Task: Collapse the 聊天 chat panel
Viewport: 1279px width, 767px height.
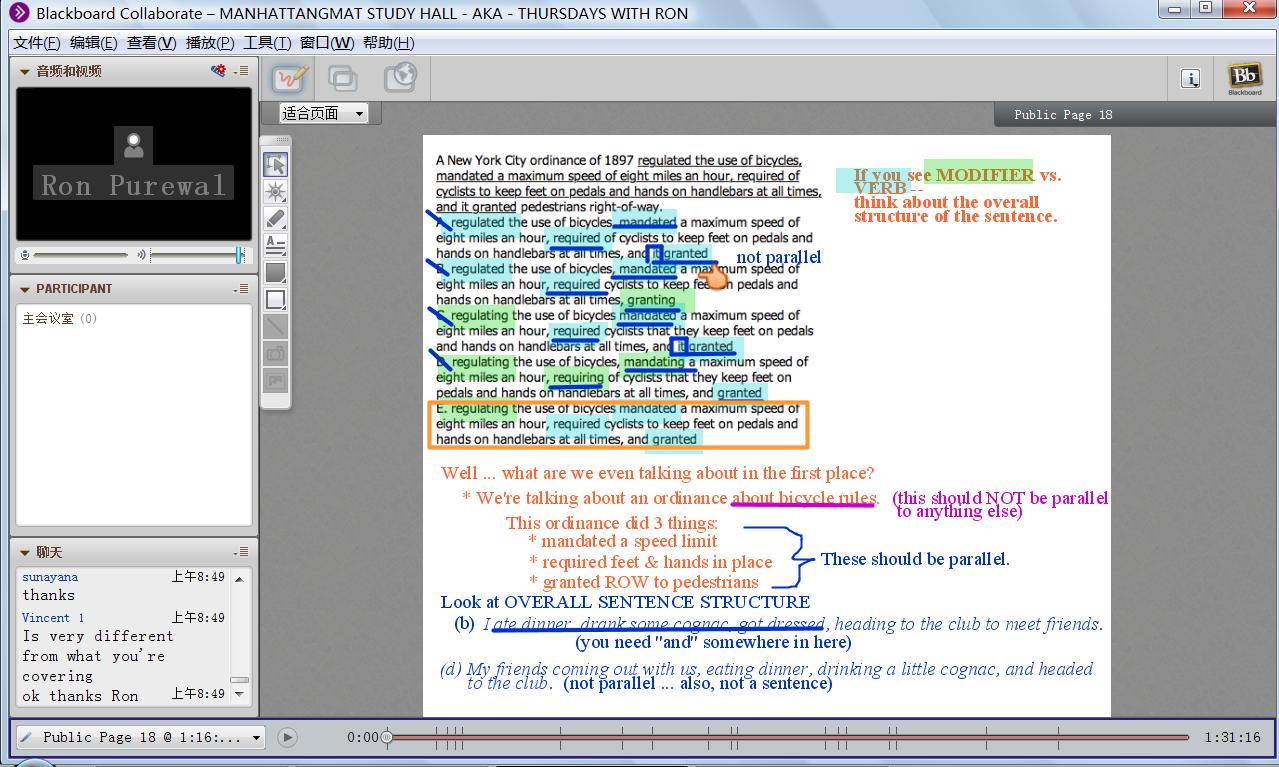Action: [x=25, y=552]
